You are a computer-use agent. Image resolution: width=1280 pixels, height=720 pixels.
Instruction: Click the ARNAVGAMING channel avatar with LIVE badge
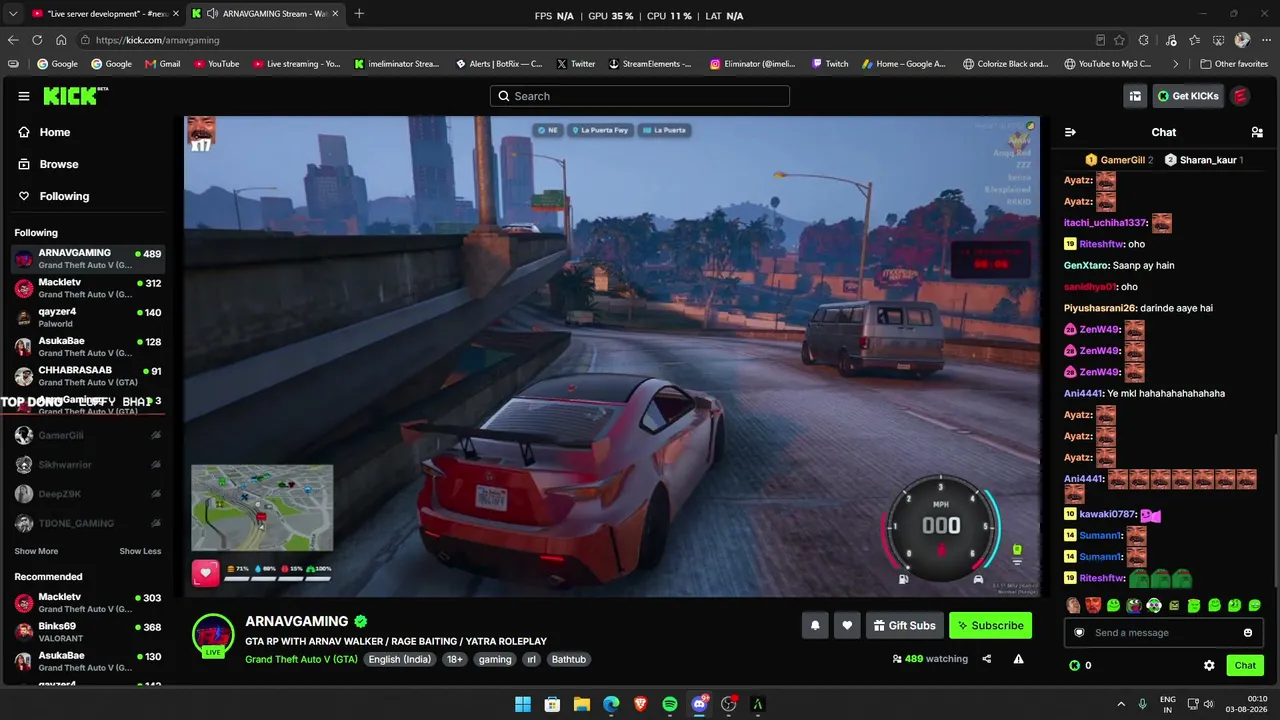(x=213, y=637)
